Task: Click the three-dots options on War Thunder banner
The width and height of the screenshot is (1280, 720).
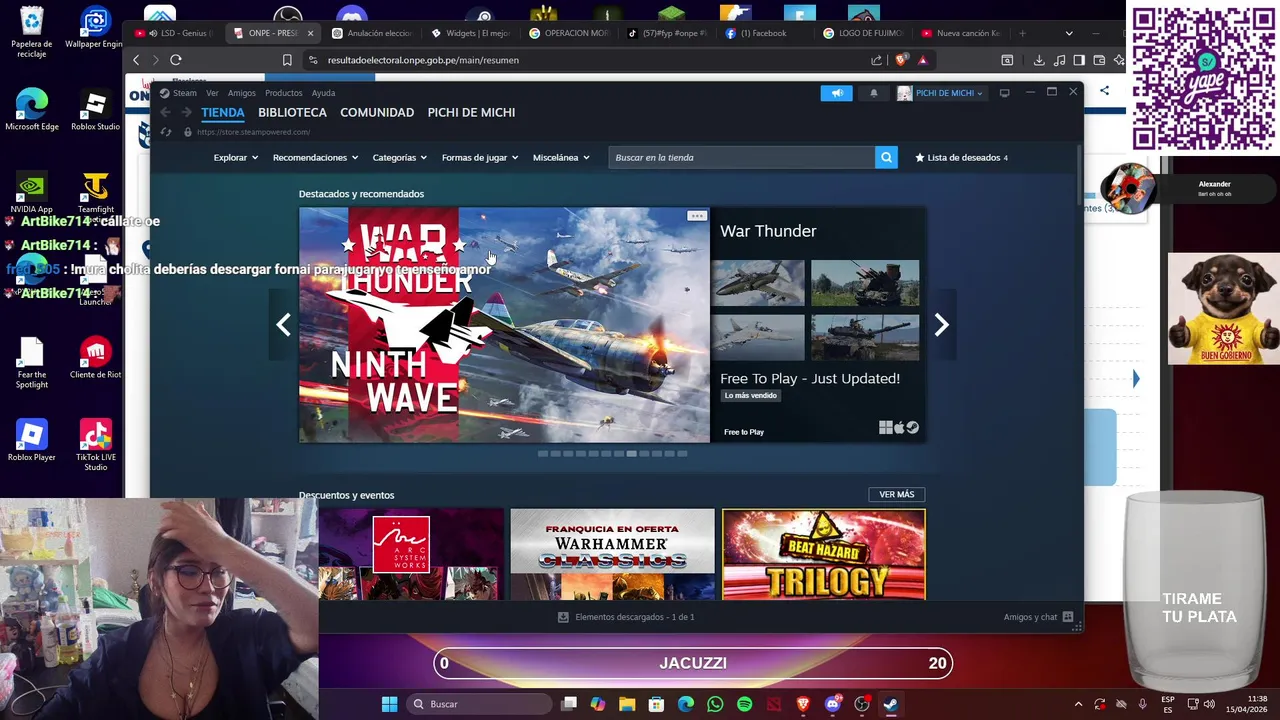Action: click(697, 216)
